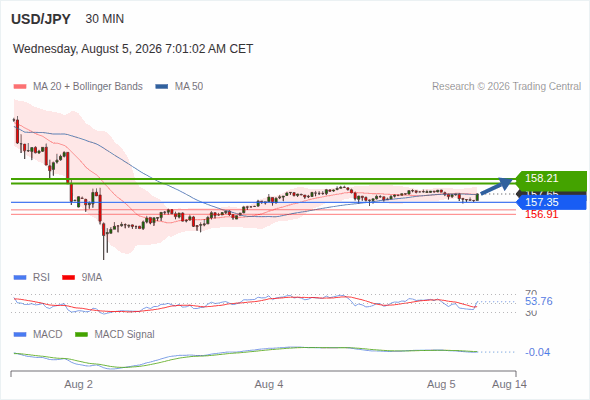Click the MACD blue legend swatch
This screenshot has width=590, height=400.
[20, 335]
